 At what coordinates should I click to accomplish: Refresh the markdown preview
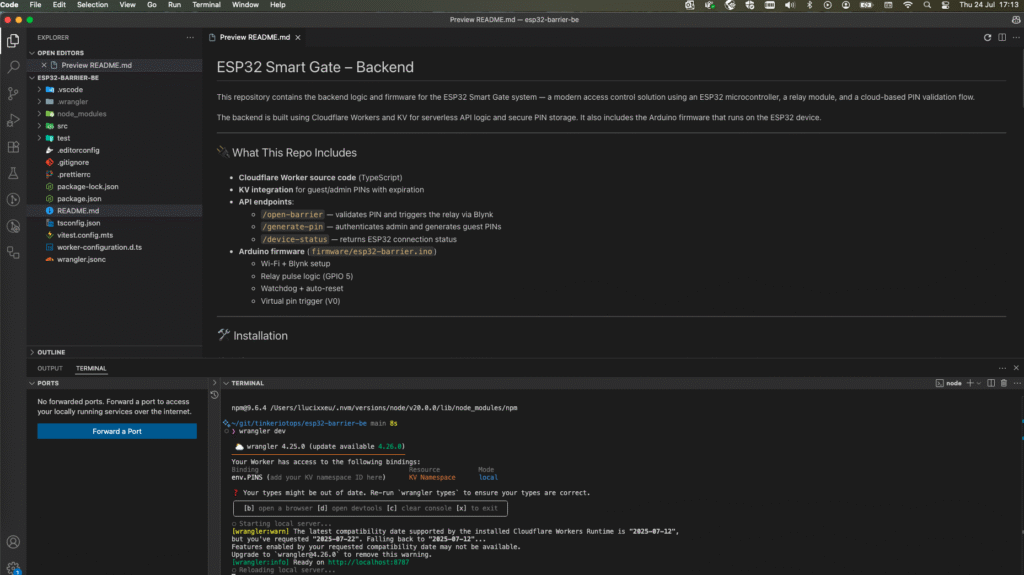[987, 37]
